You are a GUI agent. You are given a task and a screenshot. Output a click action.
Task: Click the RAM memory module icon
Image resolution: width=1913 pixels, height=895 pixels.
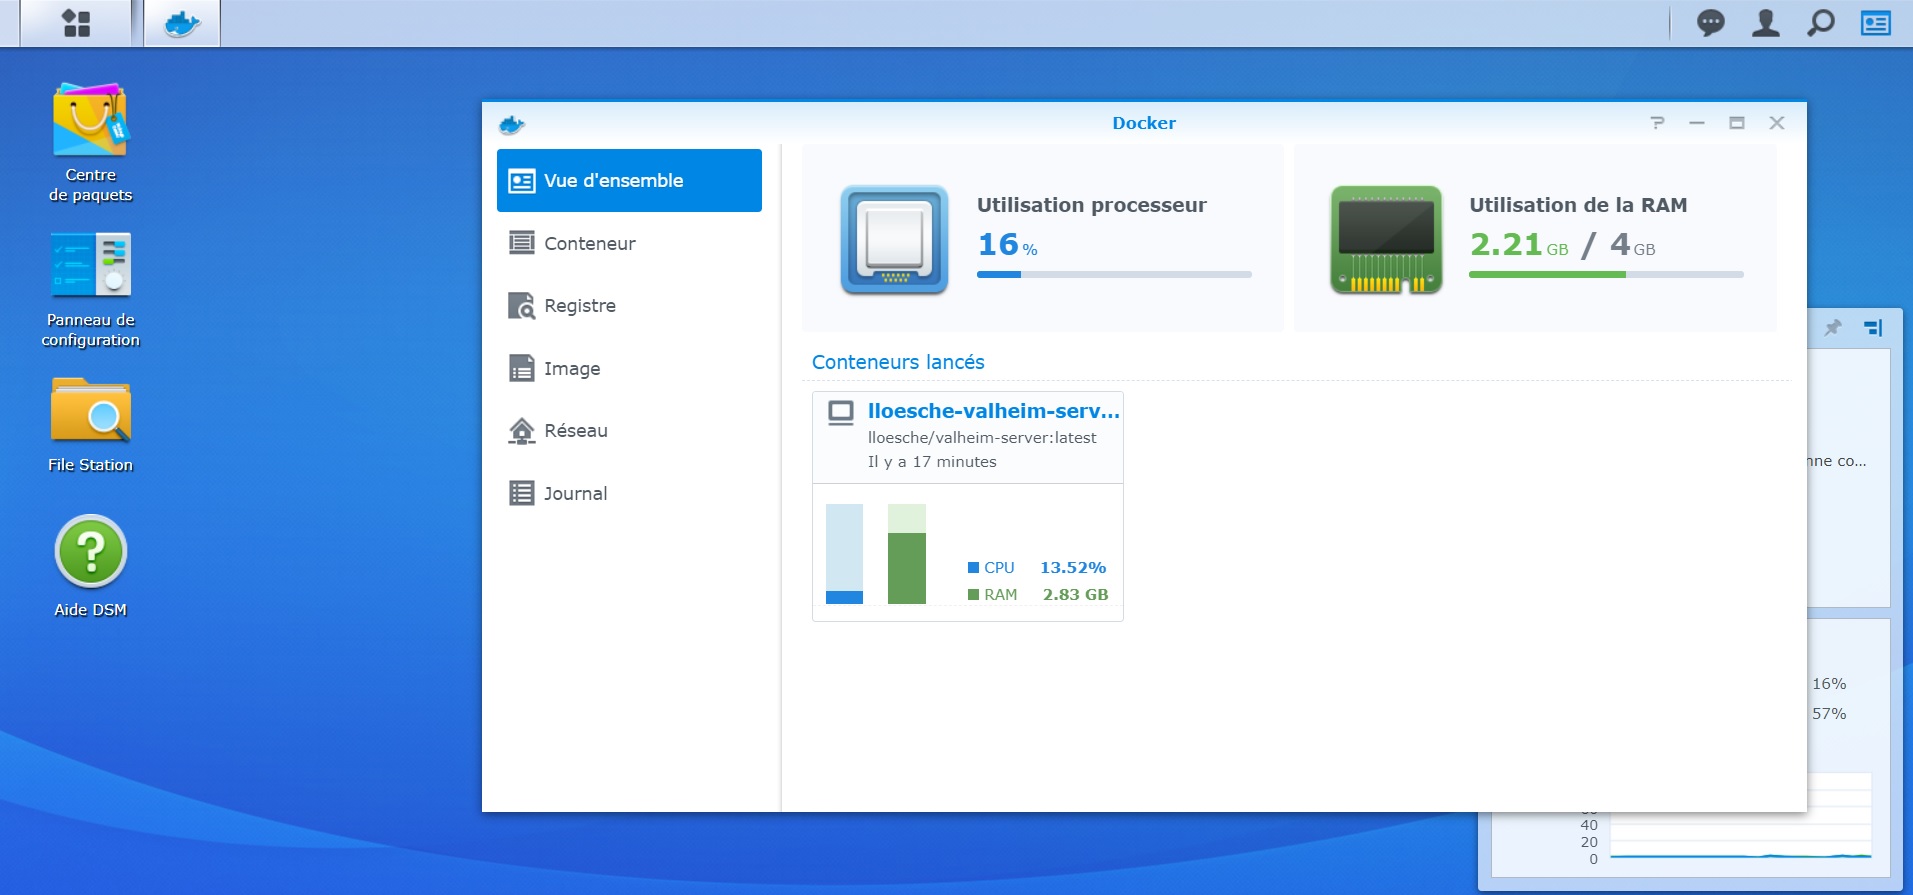1386,240
